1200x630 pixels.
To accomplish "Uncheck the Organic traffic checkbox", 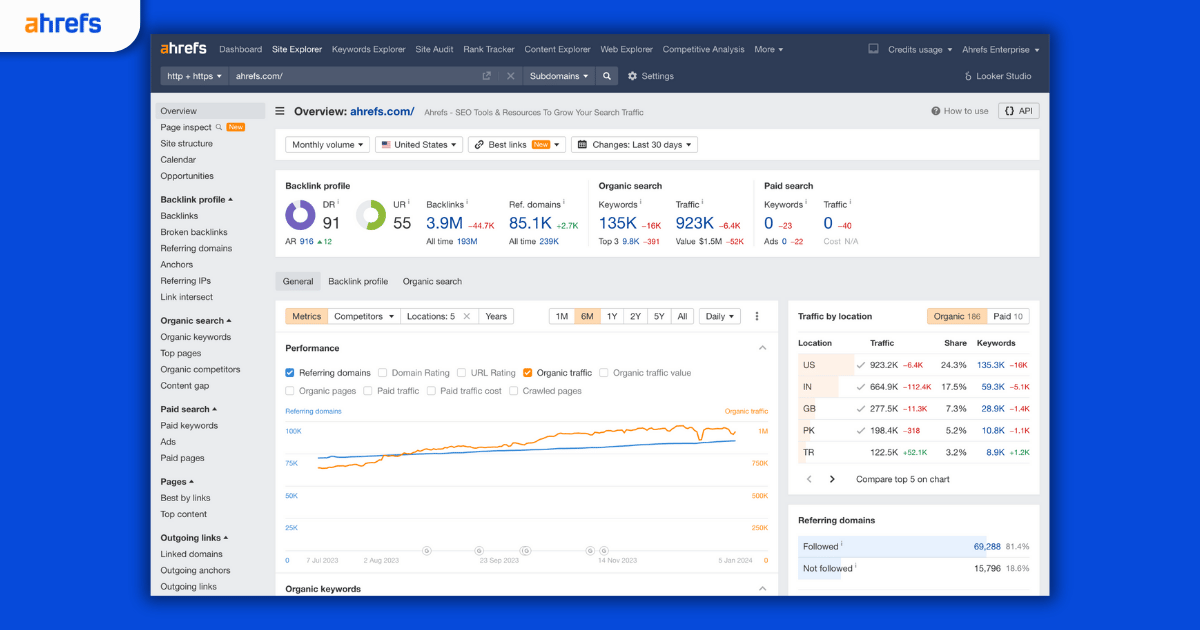I will (x=528, y=373).
